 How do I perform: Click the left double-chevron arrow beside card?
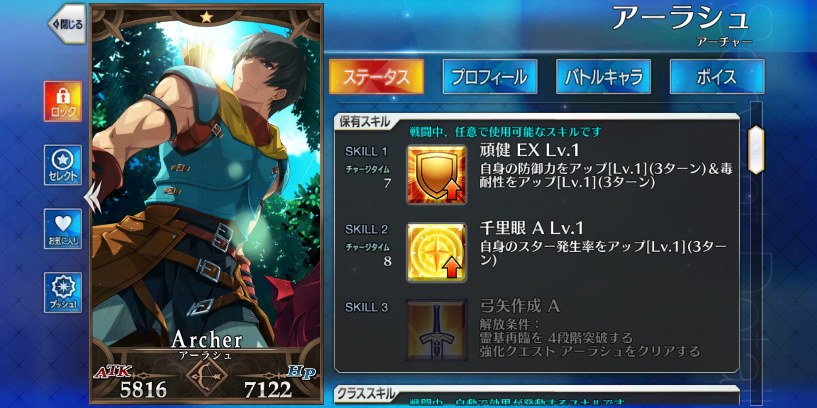[x=93, y=196]
